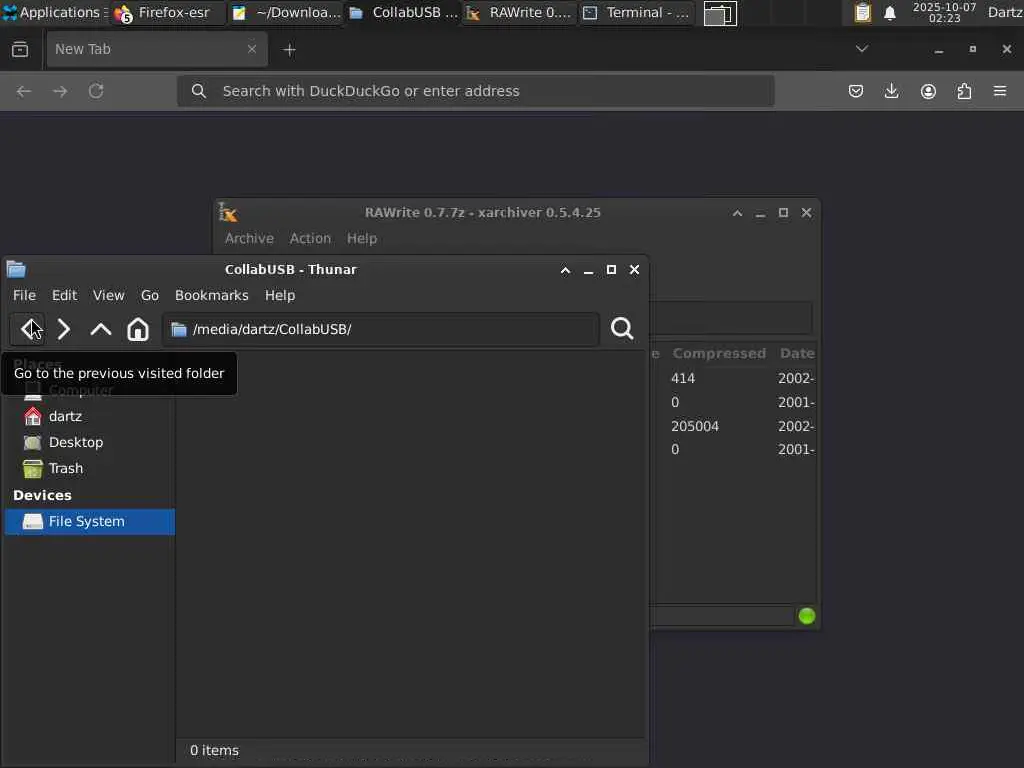Screen dimensions: 1024x768
Task: Click Thunar path bar /media/dartz/CollabUSB/
Action: 381,329
